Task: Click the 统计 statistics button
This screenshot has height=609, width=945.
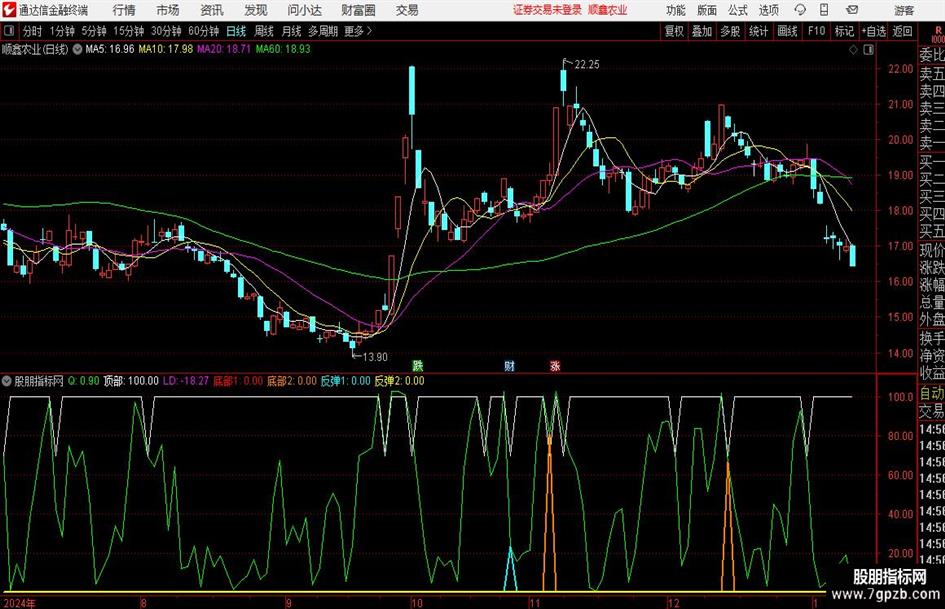Action: click(758, 31)
